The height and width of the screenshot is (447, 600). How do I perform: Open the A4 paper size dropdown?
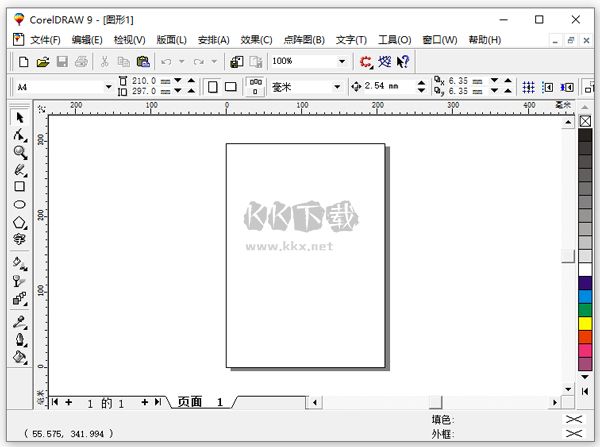(108, 87)
